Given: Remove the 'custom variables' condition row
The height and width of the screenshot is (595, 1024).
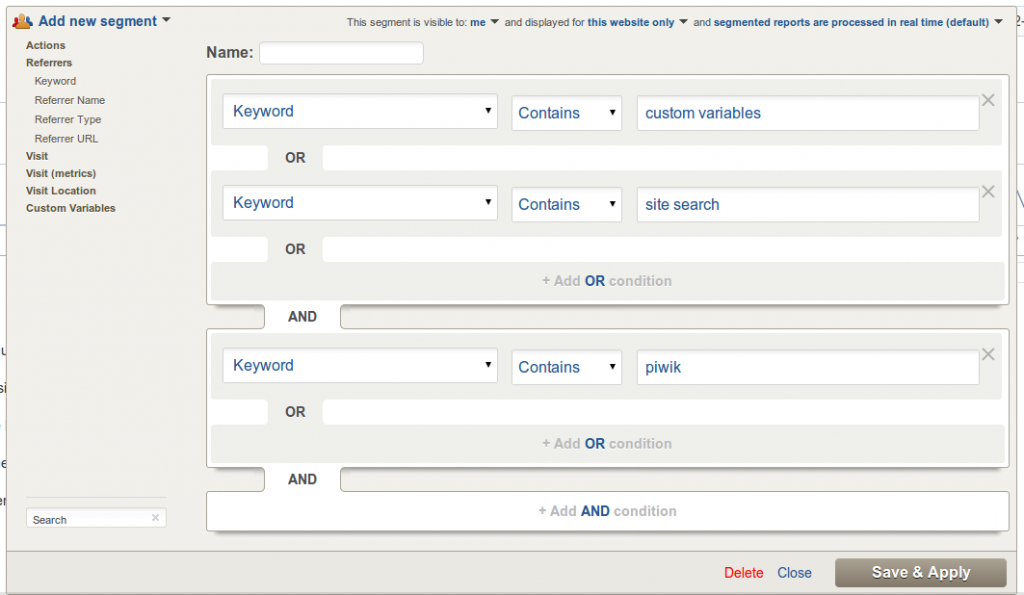Looking at the screenshot, I should (988, 100).
